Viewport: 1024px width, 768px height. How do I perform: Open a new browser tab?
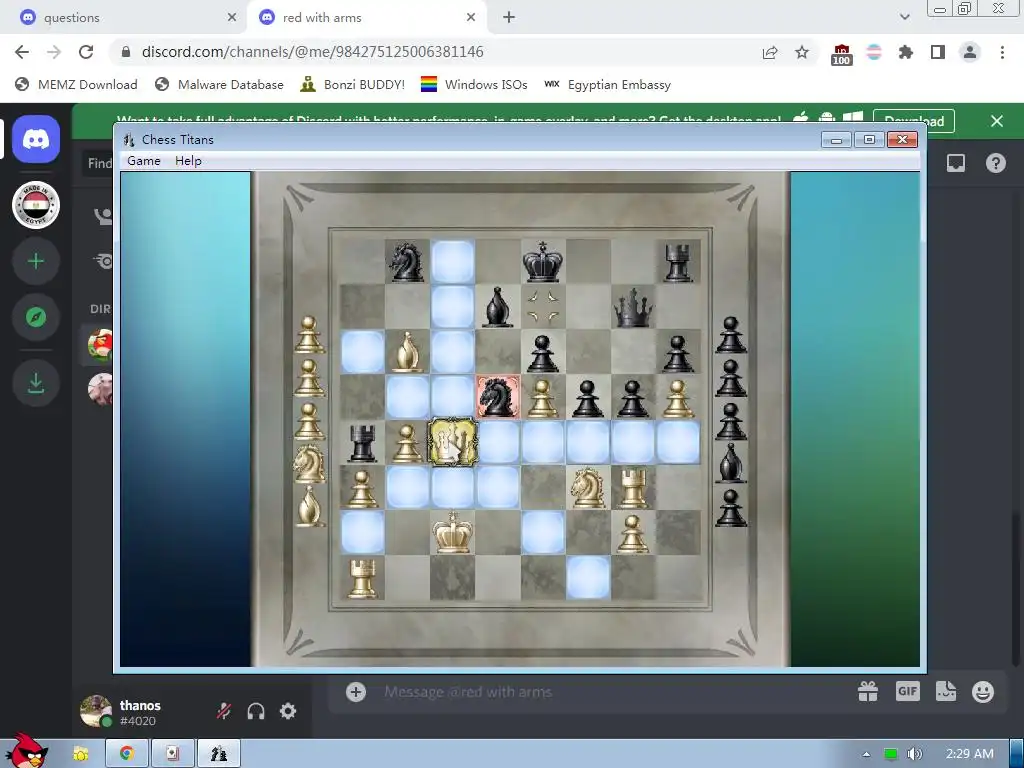point(509,18)
